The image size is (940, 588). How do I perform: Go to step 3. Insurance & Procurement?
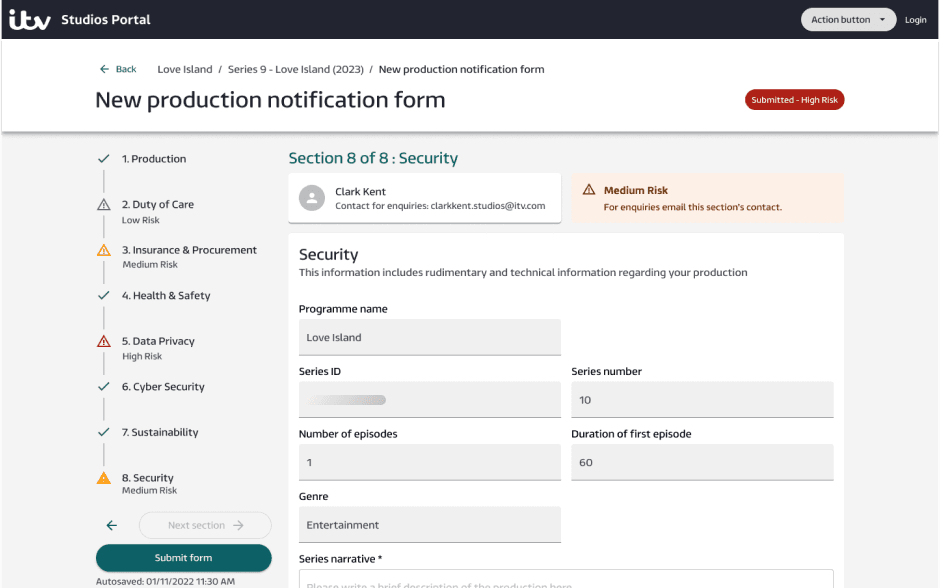click(x=189, y=250)
